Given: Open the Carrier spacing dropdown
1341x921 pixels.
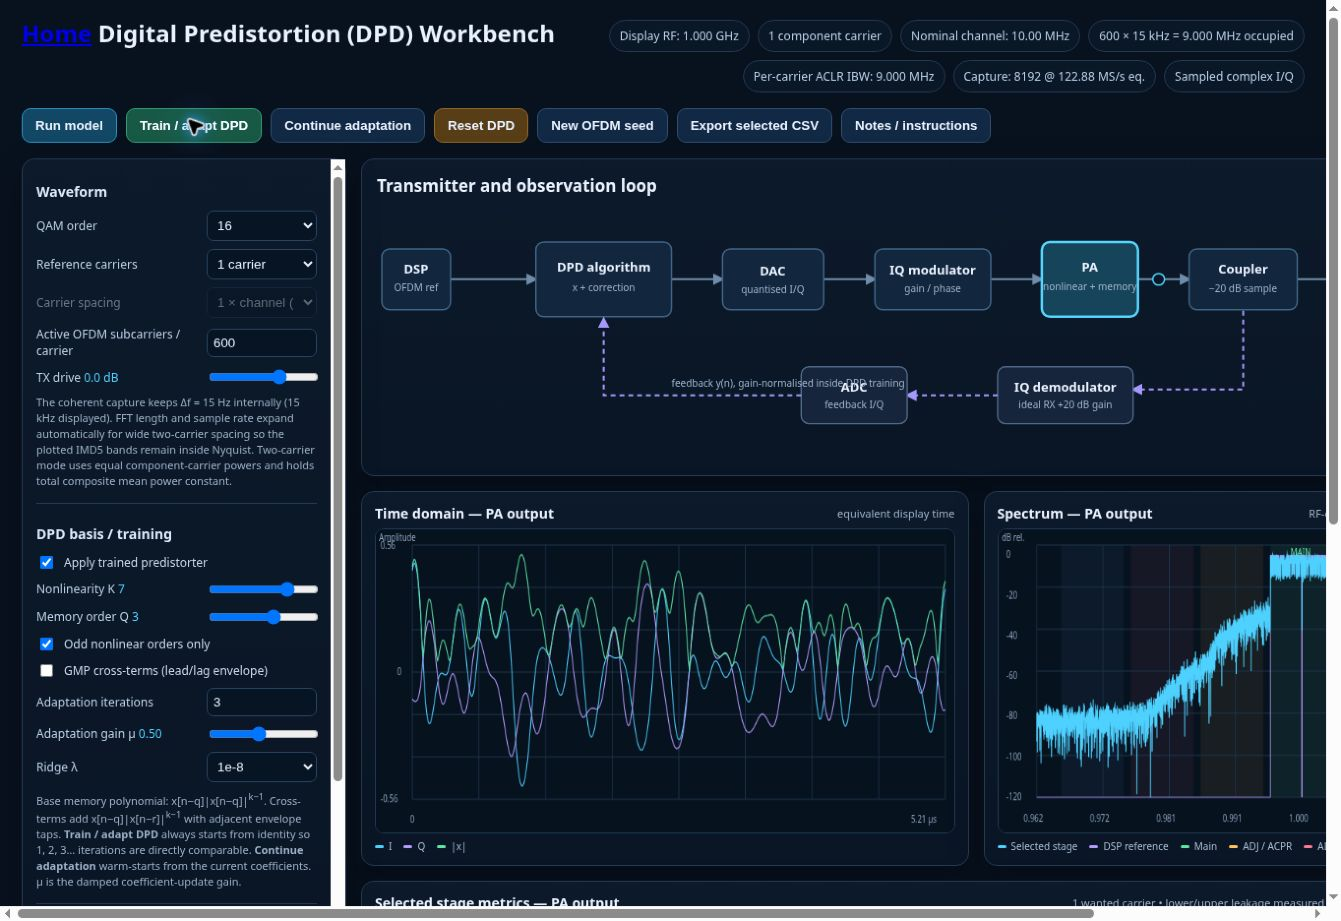Looking at the screenshot, I should pyautogui.click(x=262, y=302).
